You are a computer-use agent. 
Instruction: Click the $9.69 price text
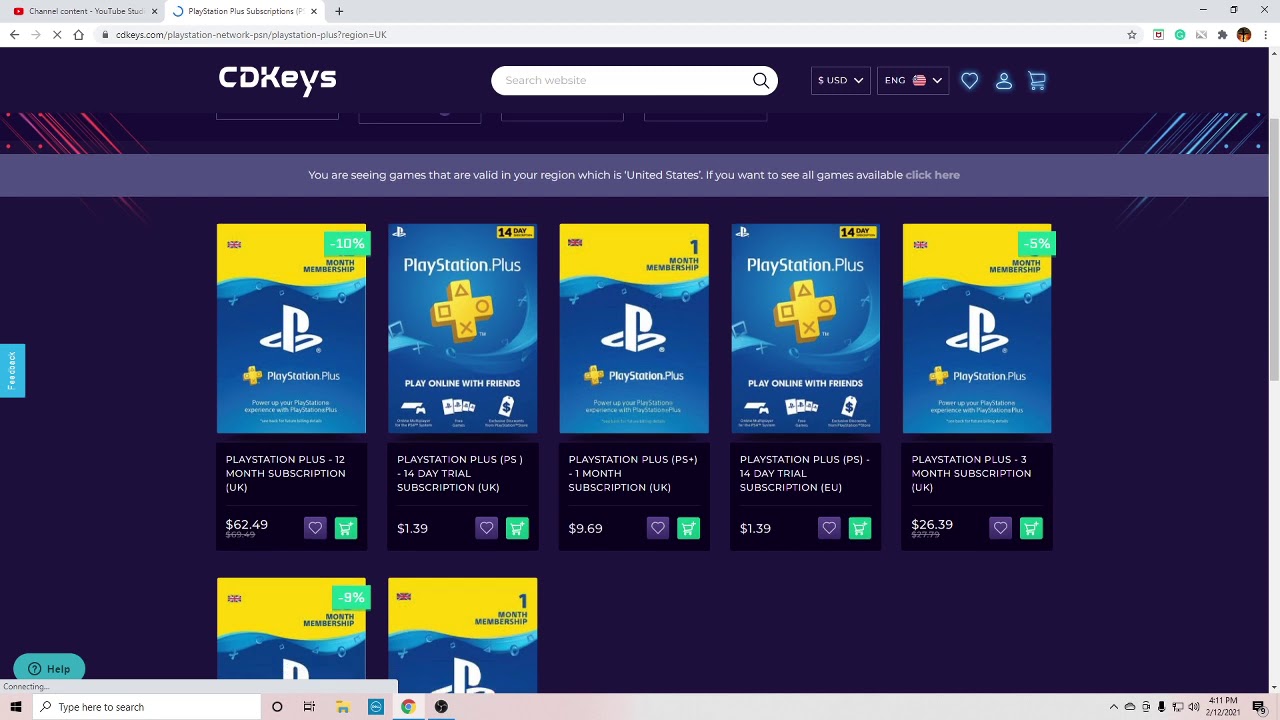coord(585,528)
